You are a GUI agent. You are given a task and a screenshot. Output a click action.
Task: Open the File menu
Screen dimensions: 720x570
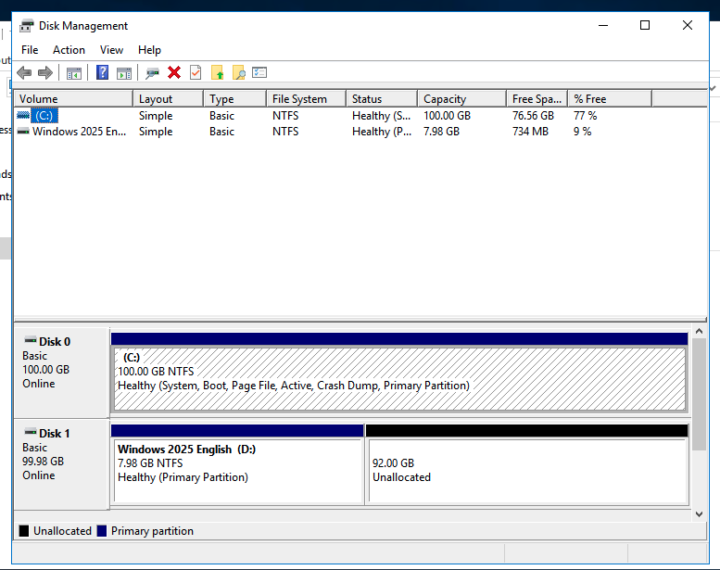30,50
